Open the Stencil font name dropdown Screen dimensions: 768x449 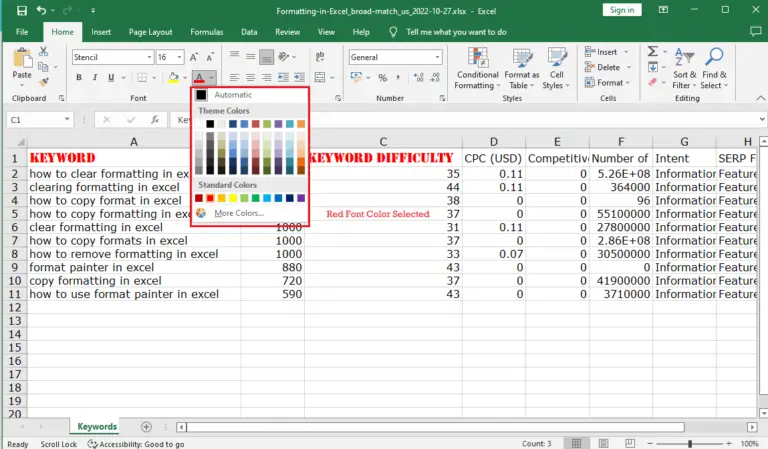[149, 57]
